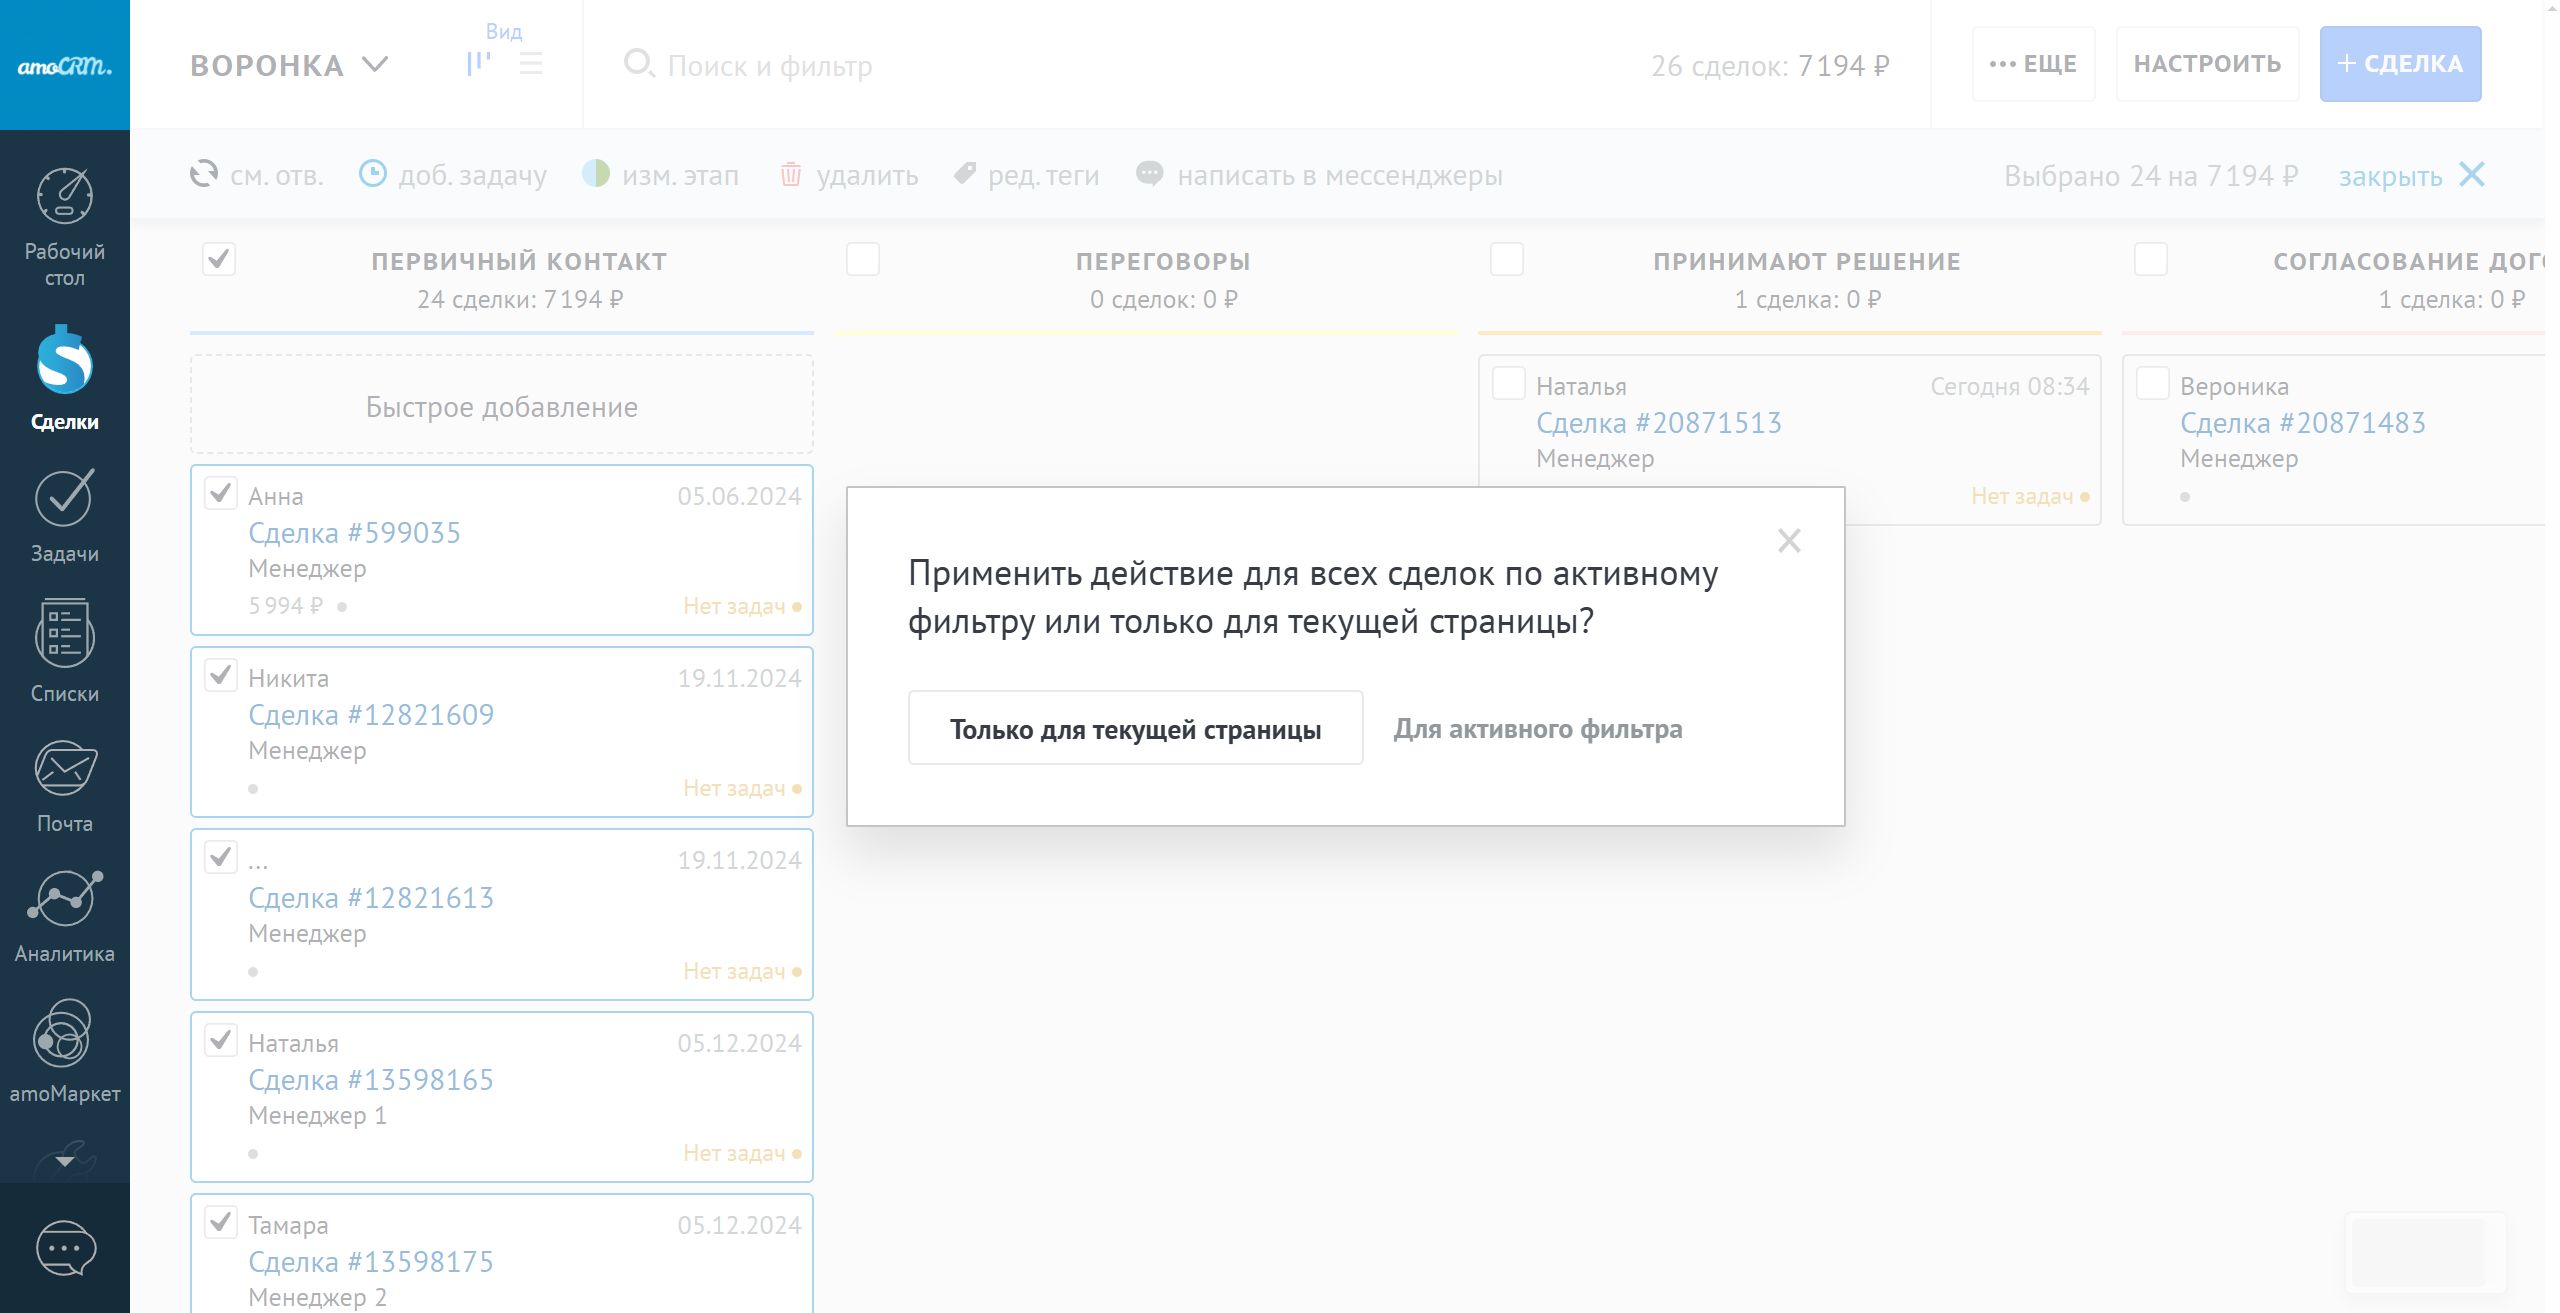Viewport: 2560px width, 1313px height.
Task: Select all deals in Переговоры column
Action: click(863, 259)
